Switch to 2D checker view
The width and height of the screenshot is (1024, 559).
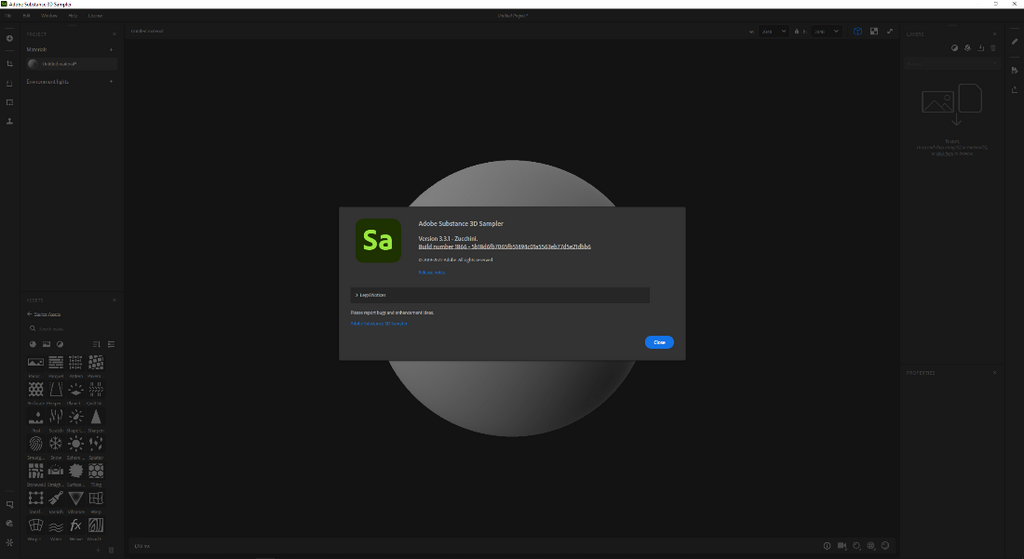(874, 31)
